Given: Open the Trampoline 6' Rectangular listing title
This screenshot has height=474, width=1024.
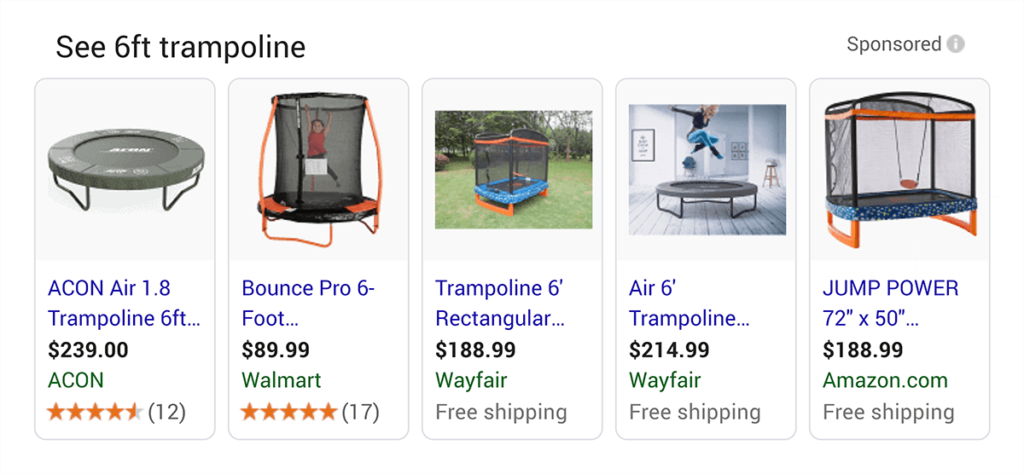Looking at the screenshot, I should [x=500, y=304].
